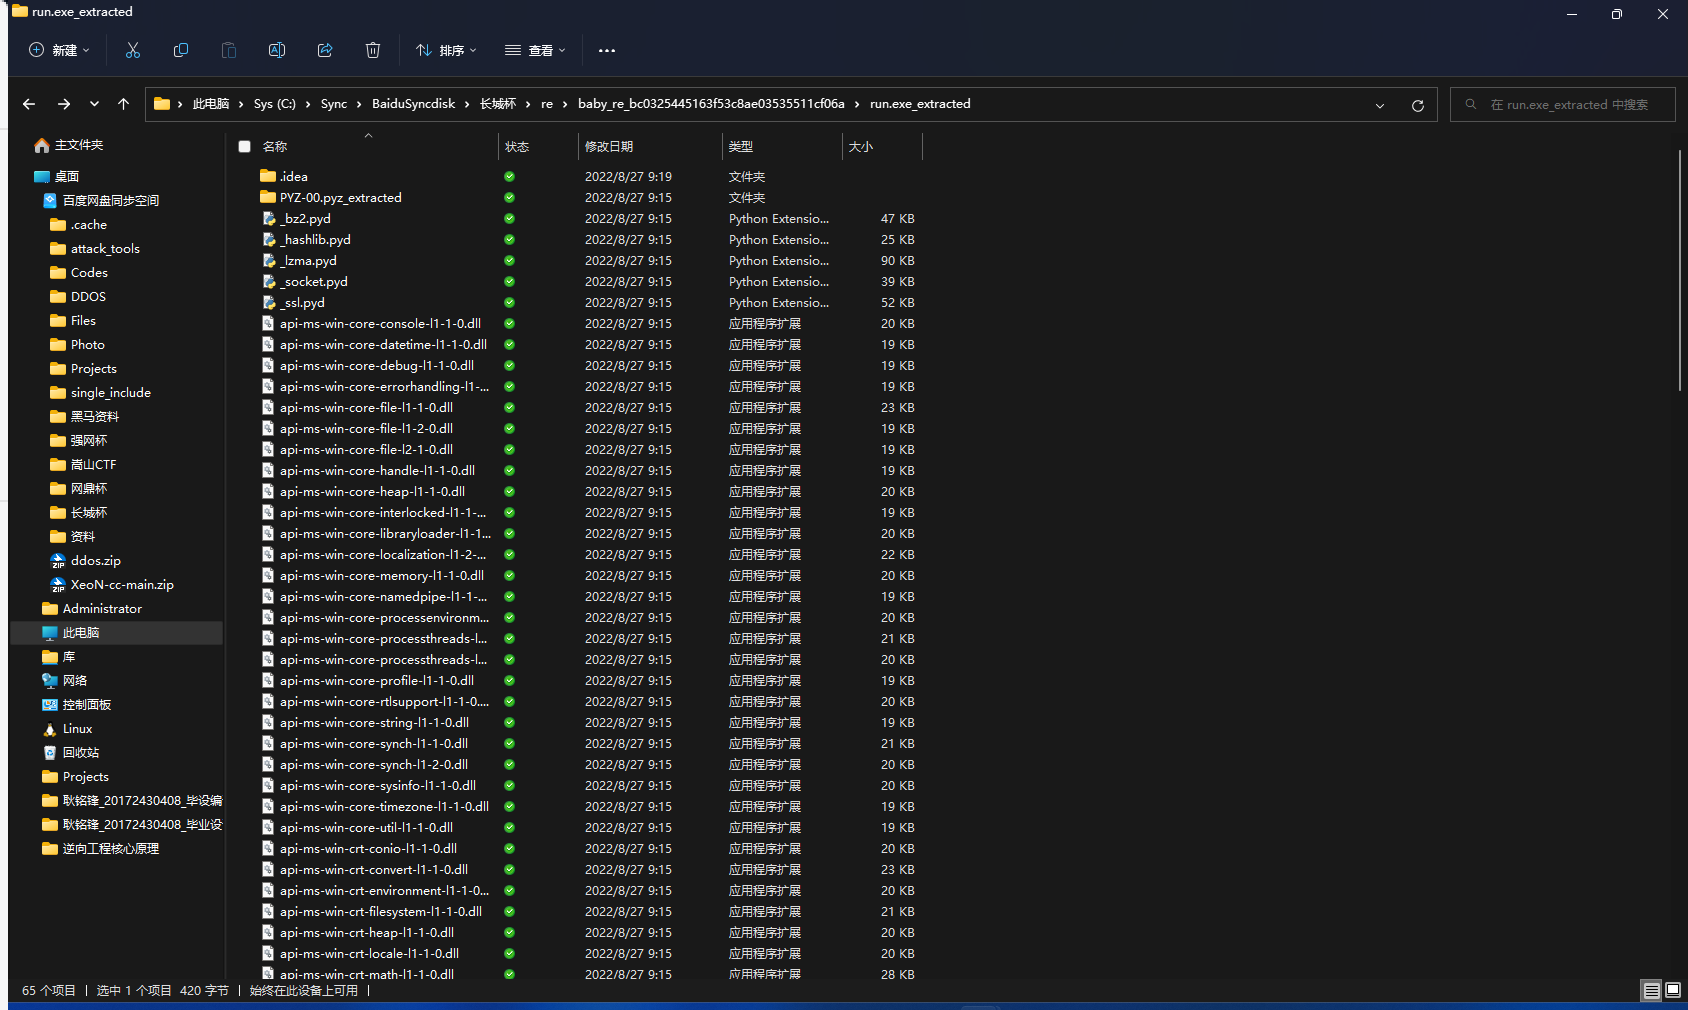Image resolution: width=1688 pixels, height=1010 pixels.
Task: Open the Sort (排序) dropdown
Action: tap(446, 50)
